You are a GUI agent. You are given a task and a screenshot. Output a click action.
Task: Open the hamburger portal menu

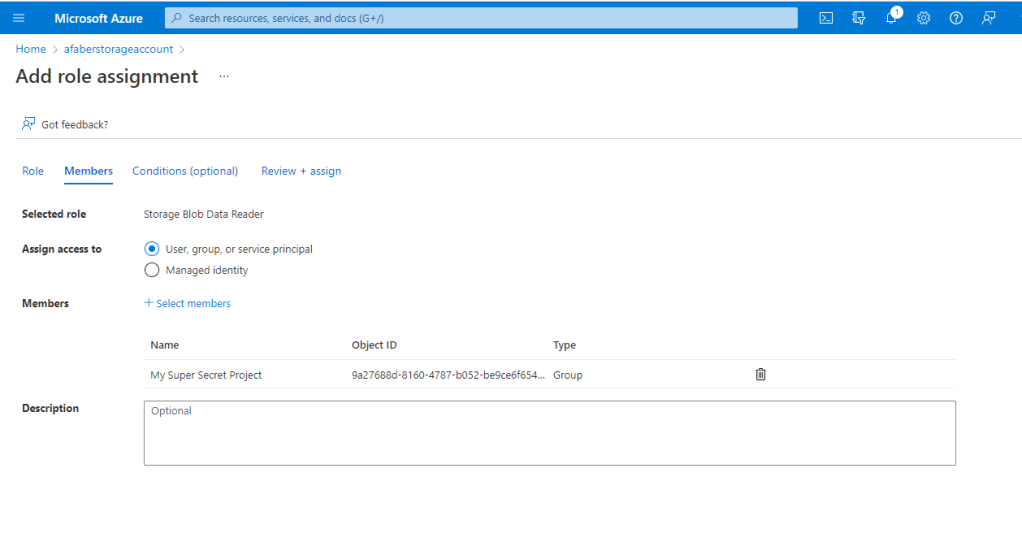click(18, 18)
